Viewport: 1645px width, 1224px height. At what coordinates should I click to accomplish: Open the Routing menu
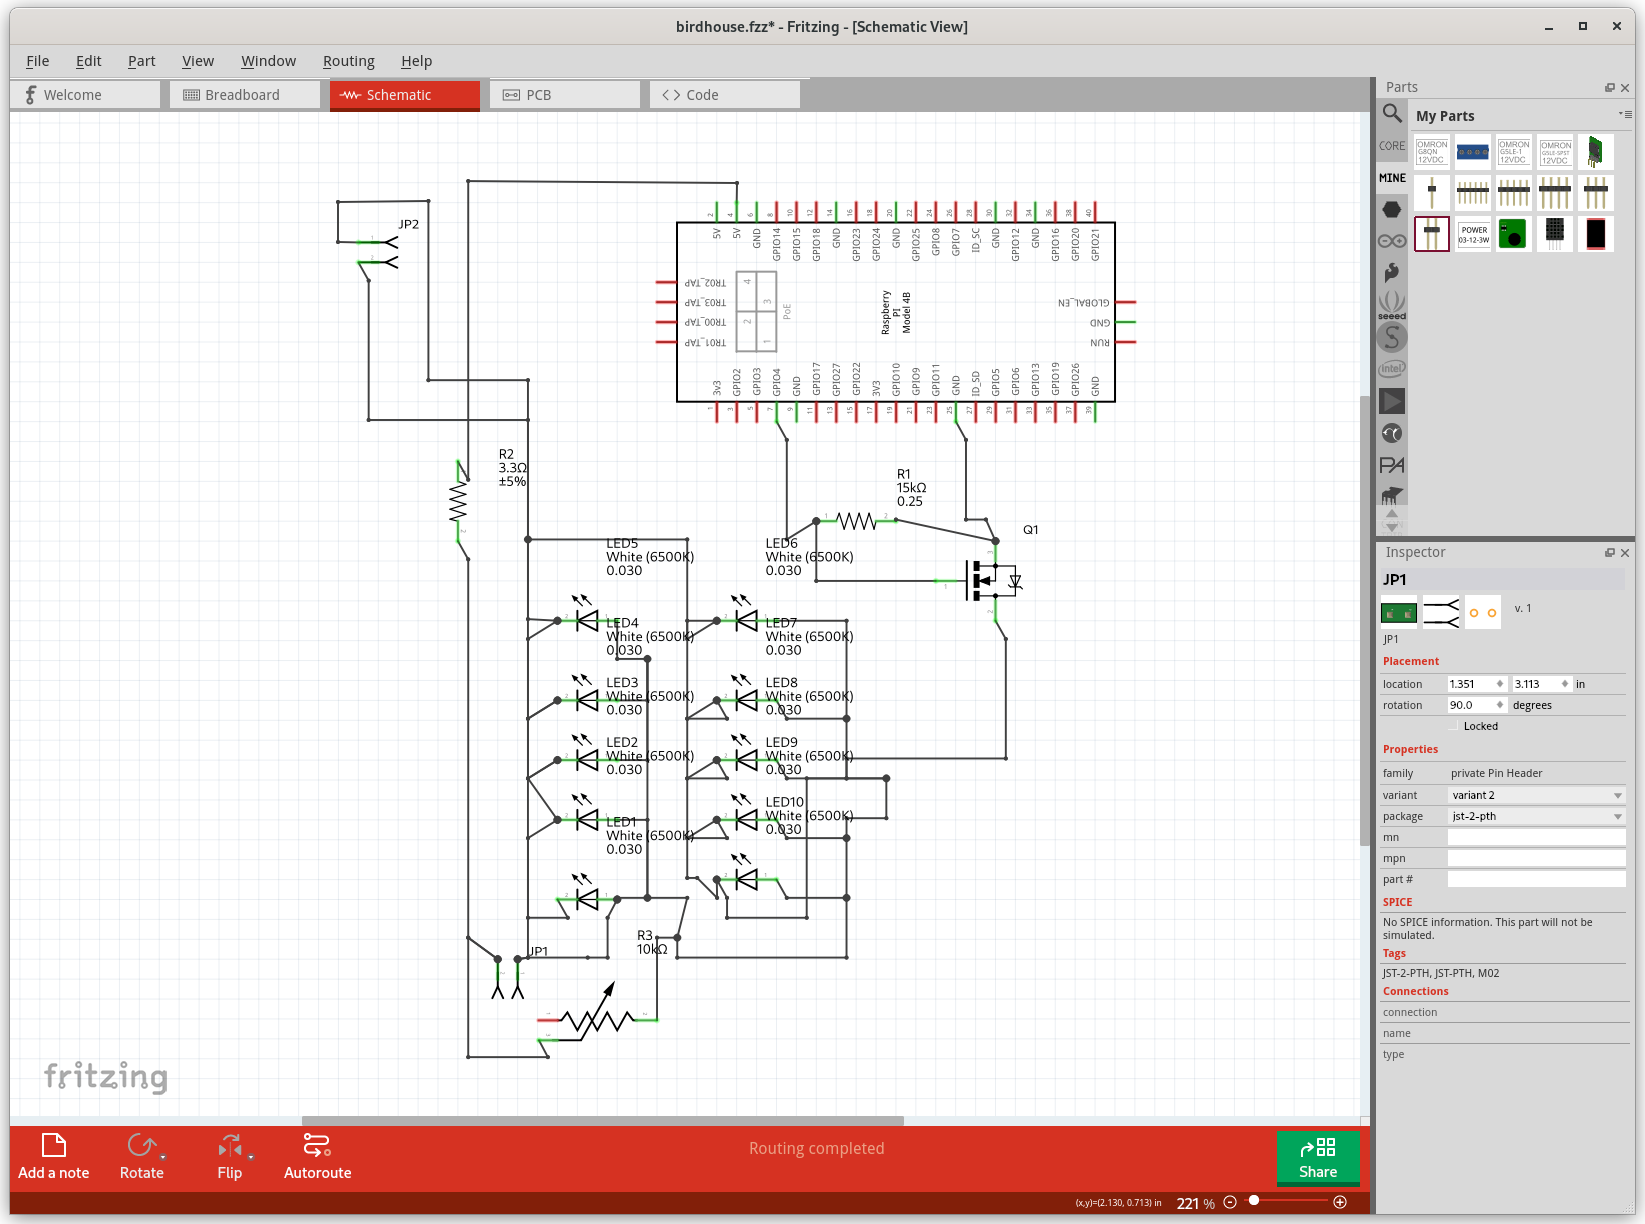coord(349,61)
